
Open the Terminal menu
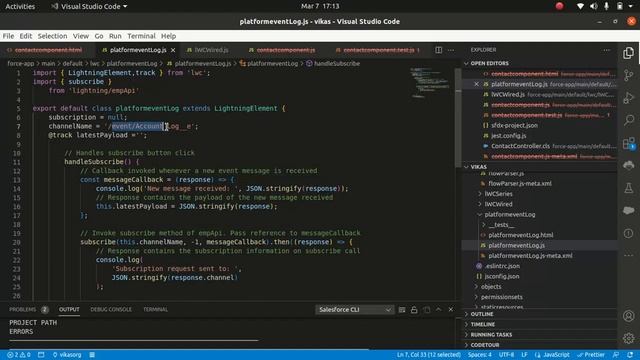point(141,36)
